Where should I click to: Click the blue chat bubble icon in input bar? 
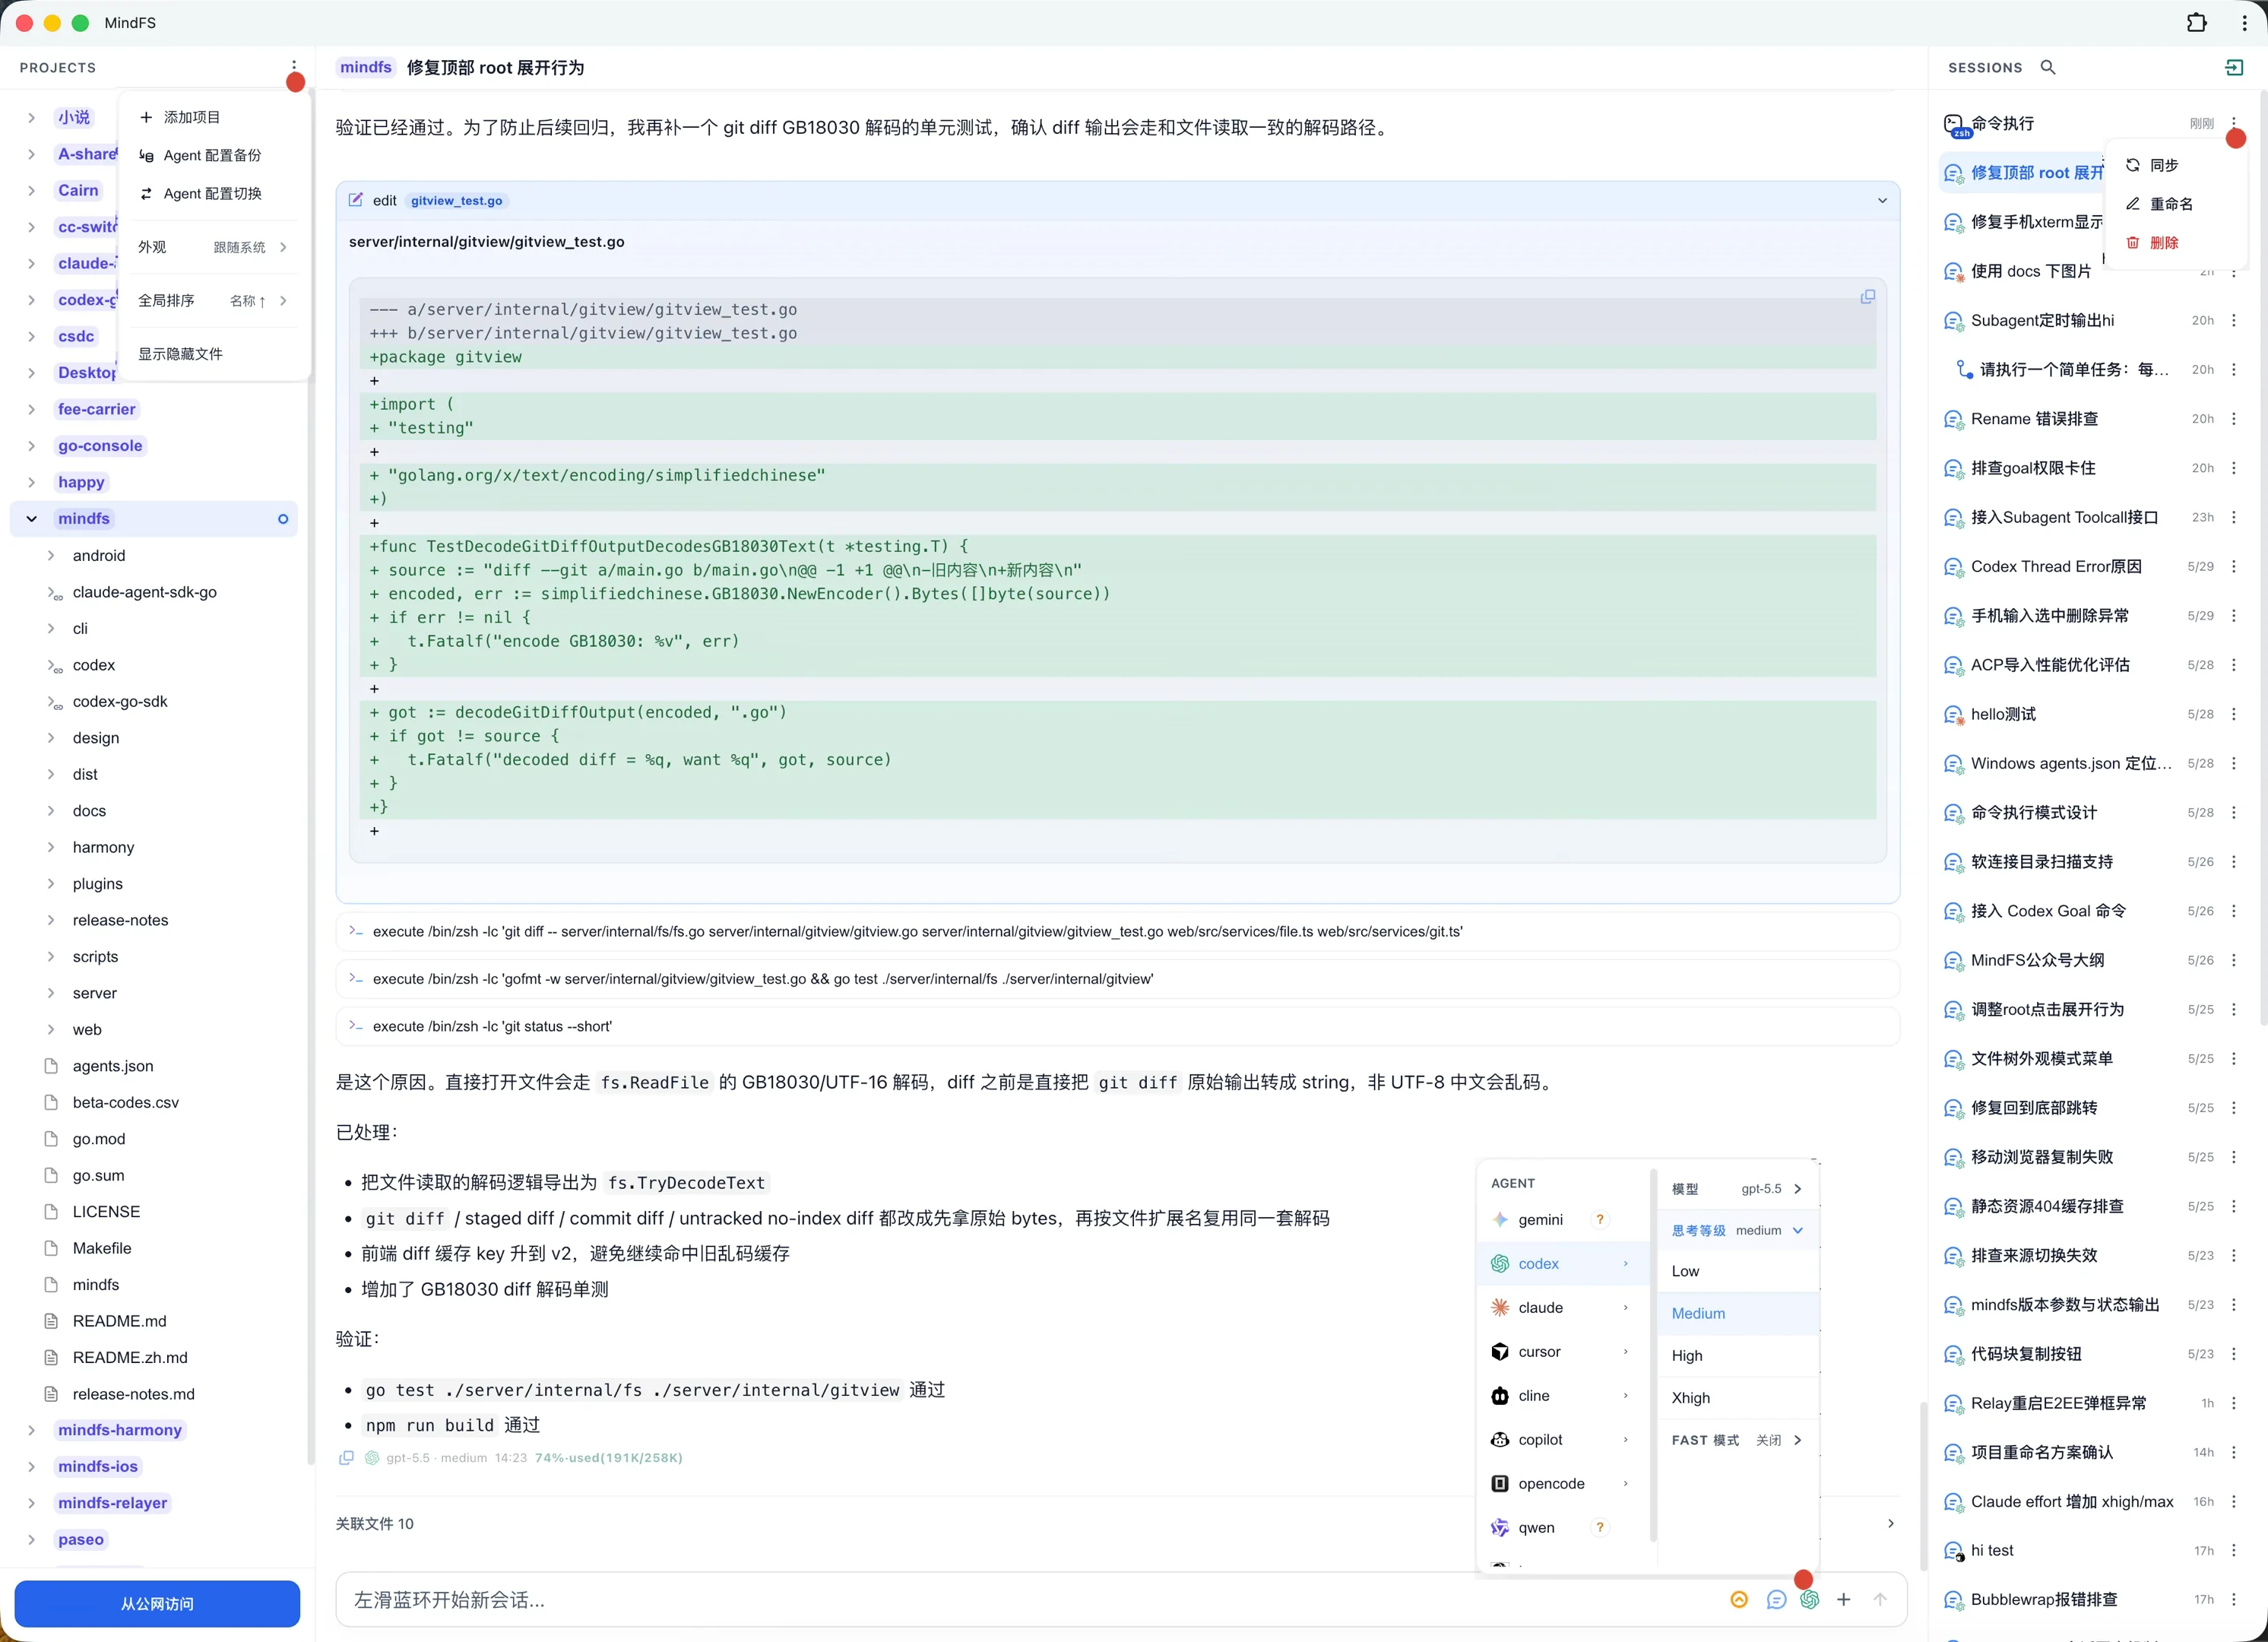click(1775, 1599)
